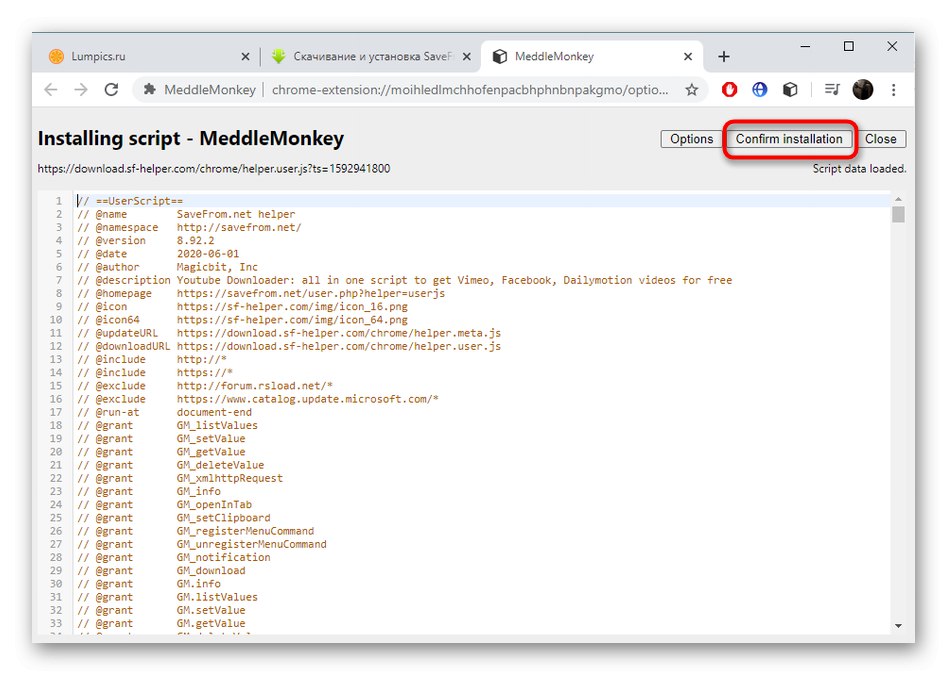Click Confirm installation button
Viewport: 947px width, 675px height.
789,139
